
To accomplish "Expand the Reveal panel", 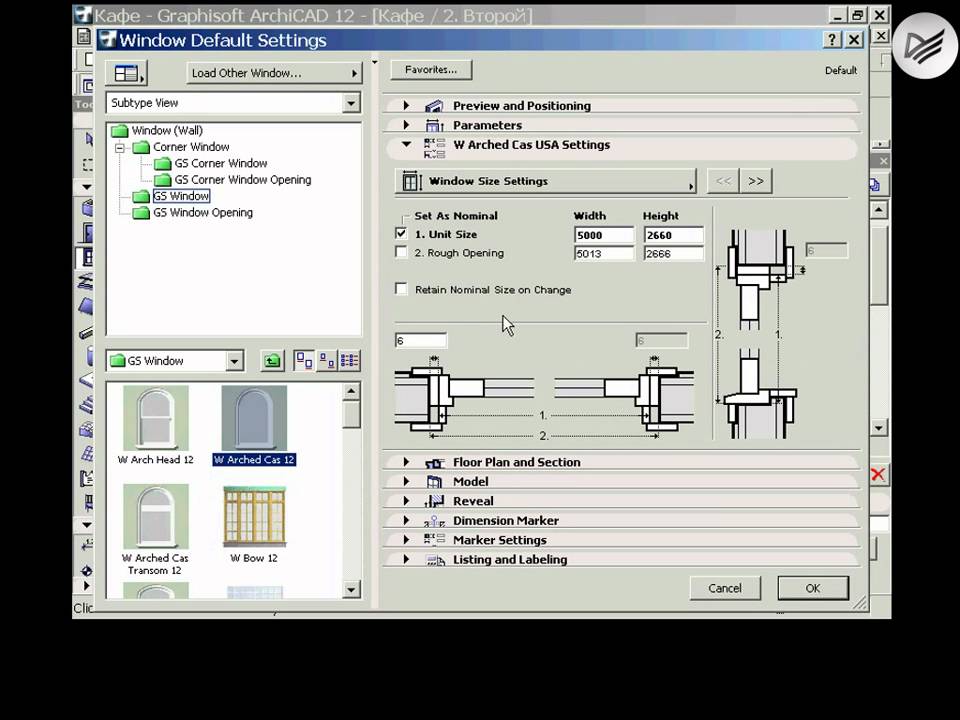I will coord(406,501).
